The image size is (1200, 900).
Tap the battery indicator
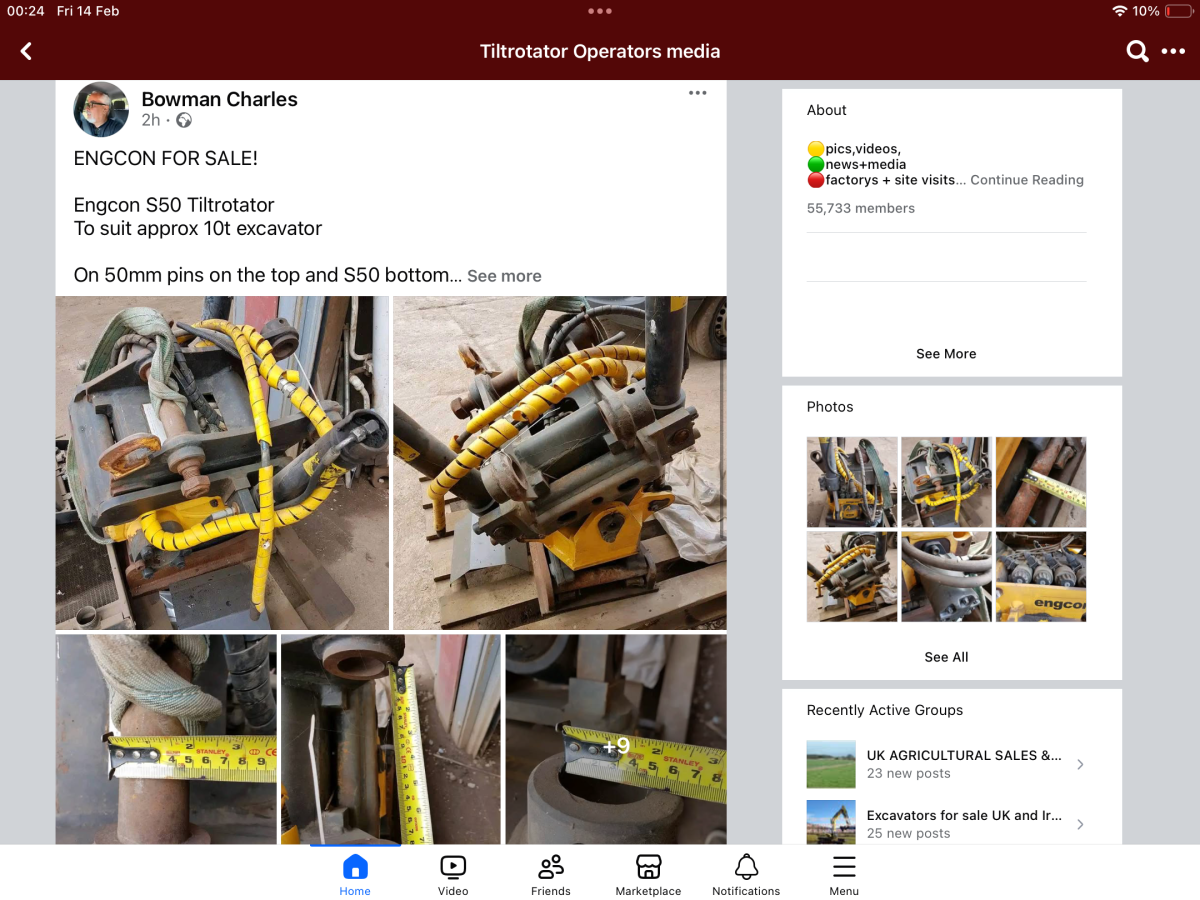click(x=1179, y=11)
